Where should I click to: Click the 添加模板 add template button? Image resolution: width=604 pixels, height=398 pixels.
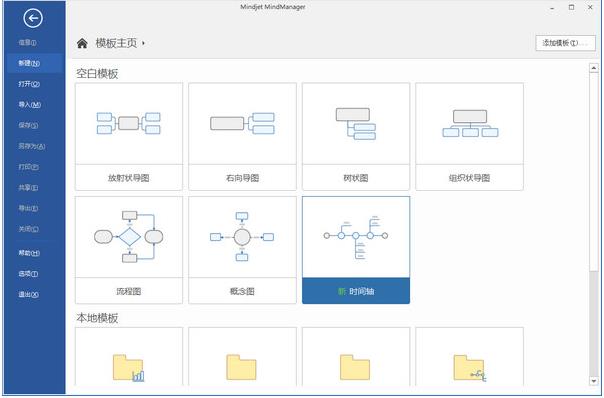[565, 43]
